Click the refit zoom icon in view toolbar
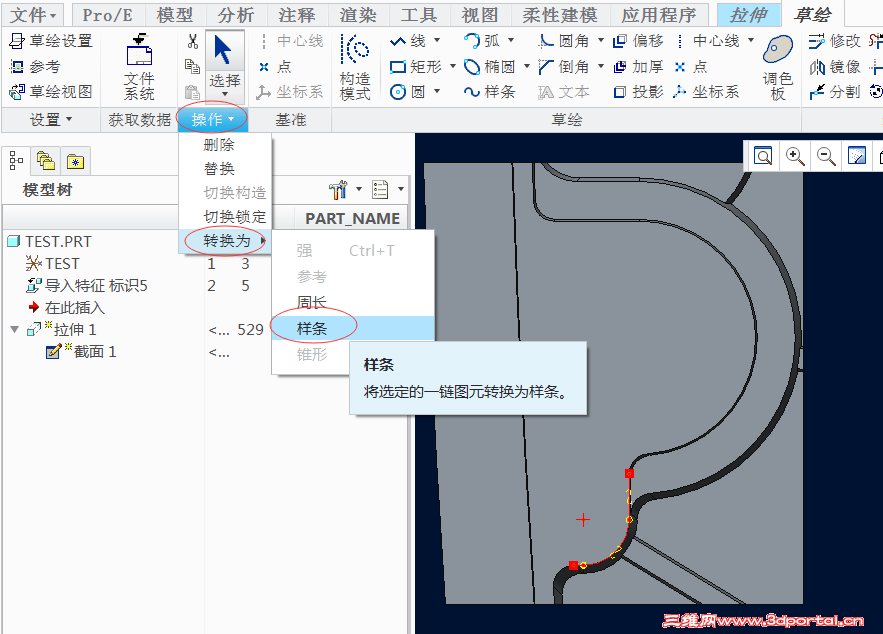 coord(763,156)
